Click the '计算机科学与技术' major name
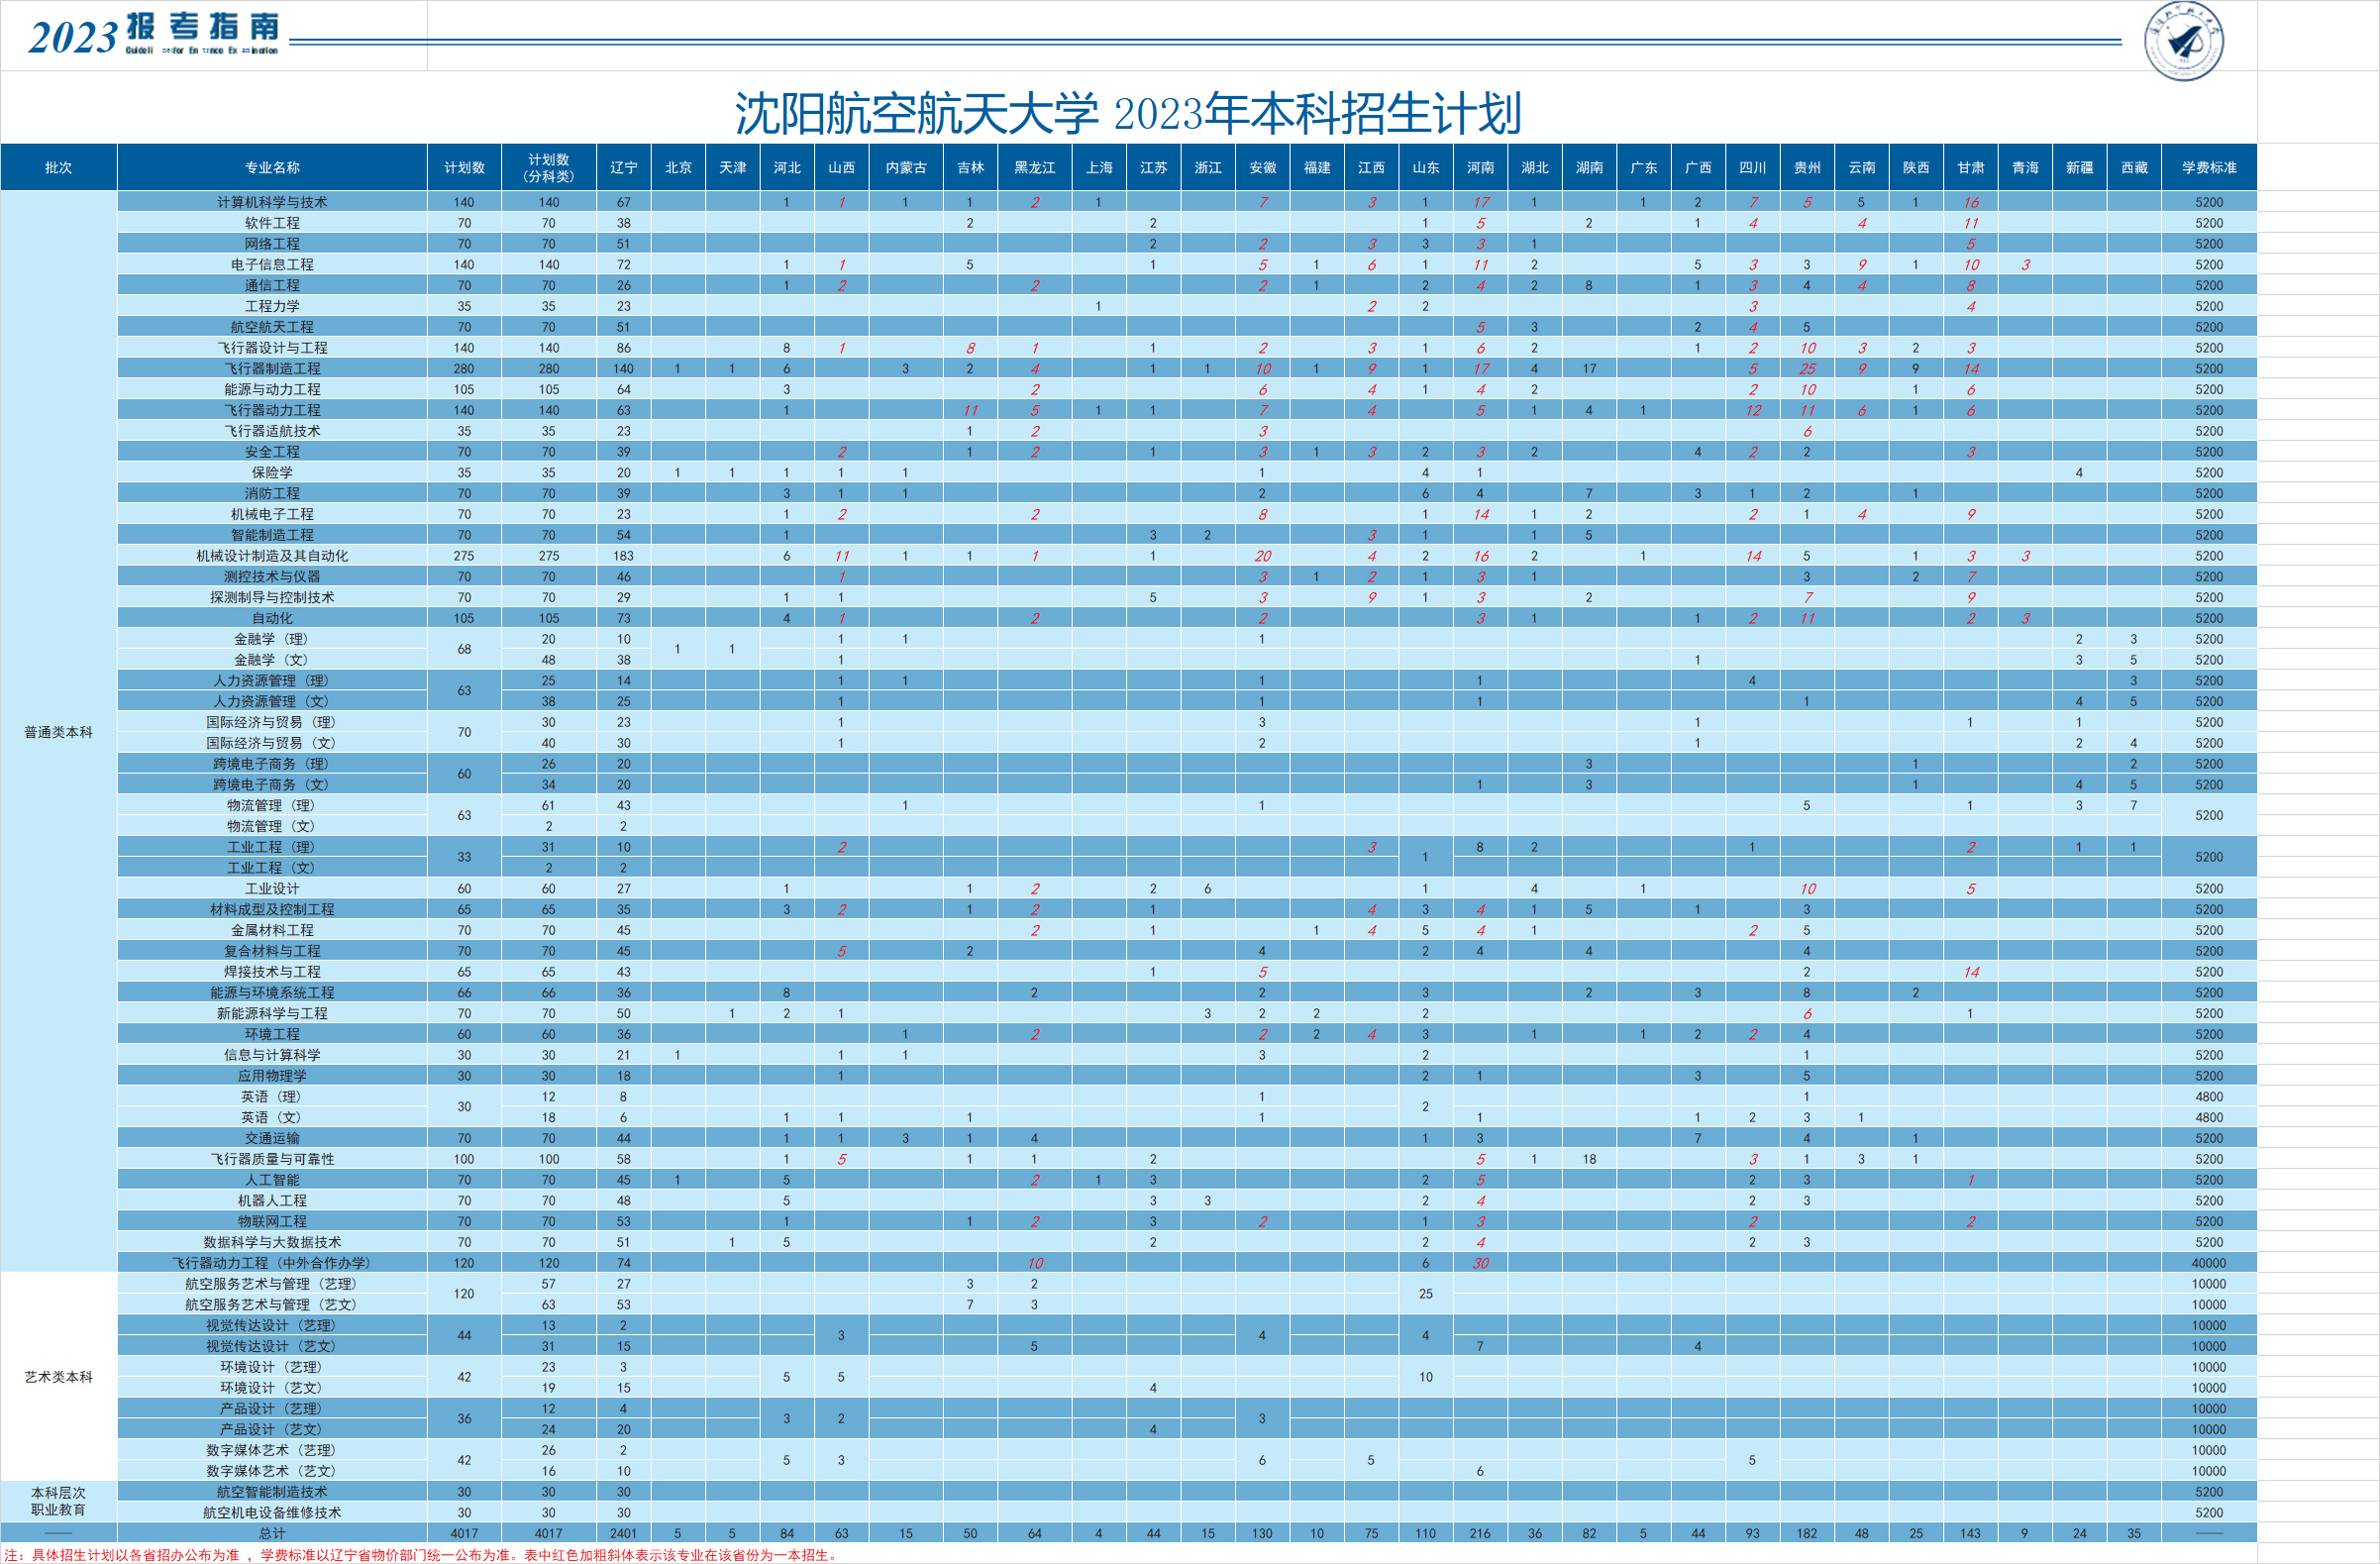Viewport: 2380px width, 1564px height. [x=272, y=202]
